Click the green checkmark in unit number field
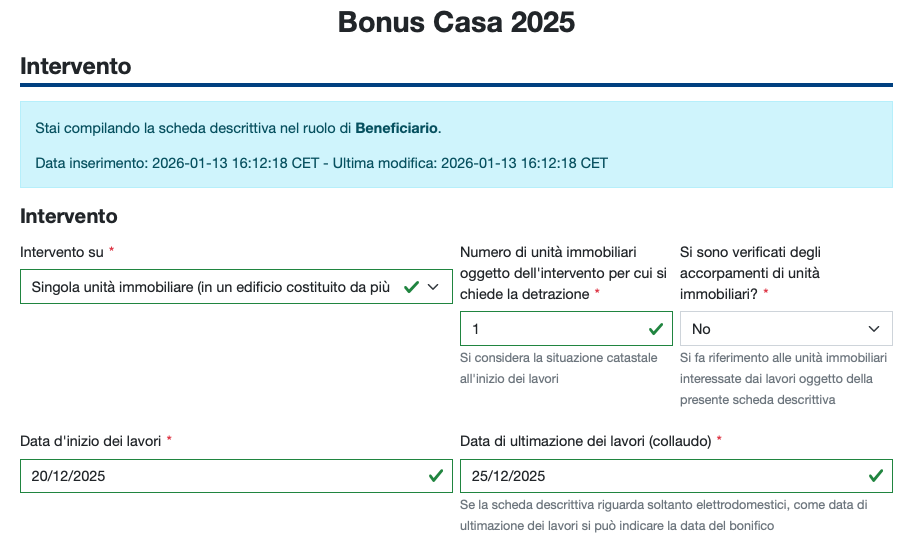This screenshot has height=539, width=897. tap(656, 329)
